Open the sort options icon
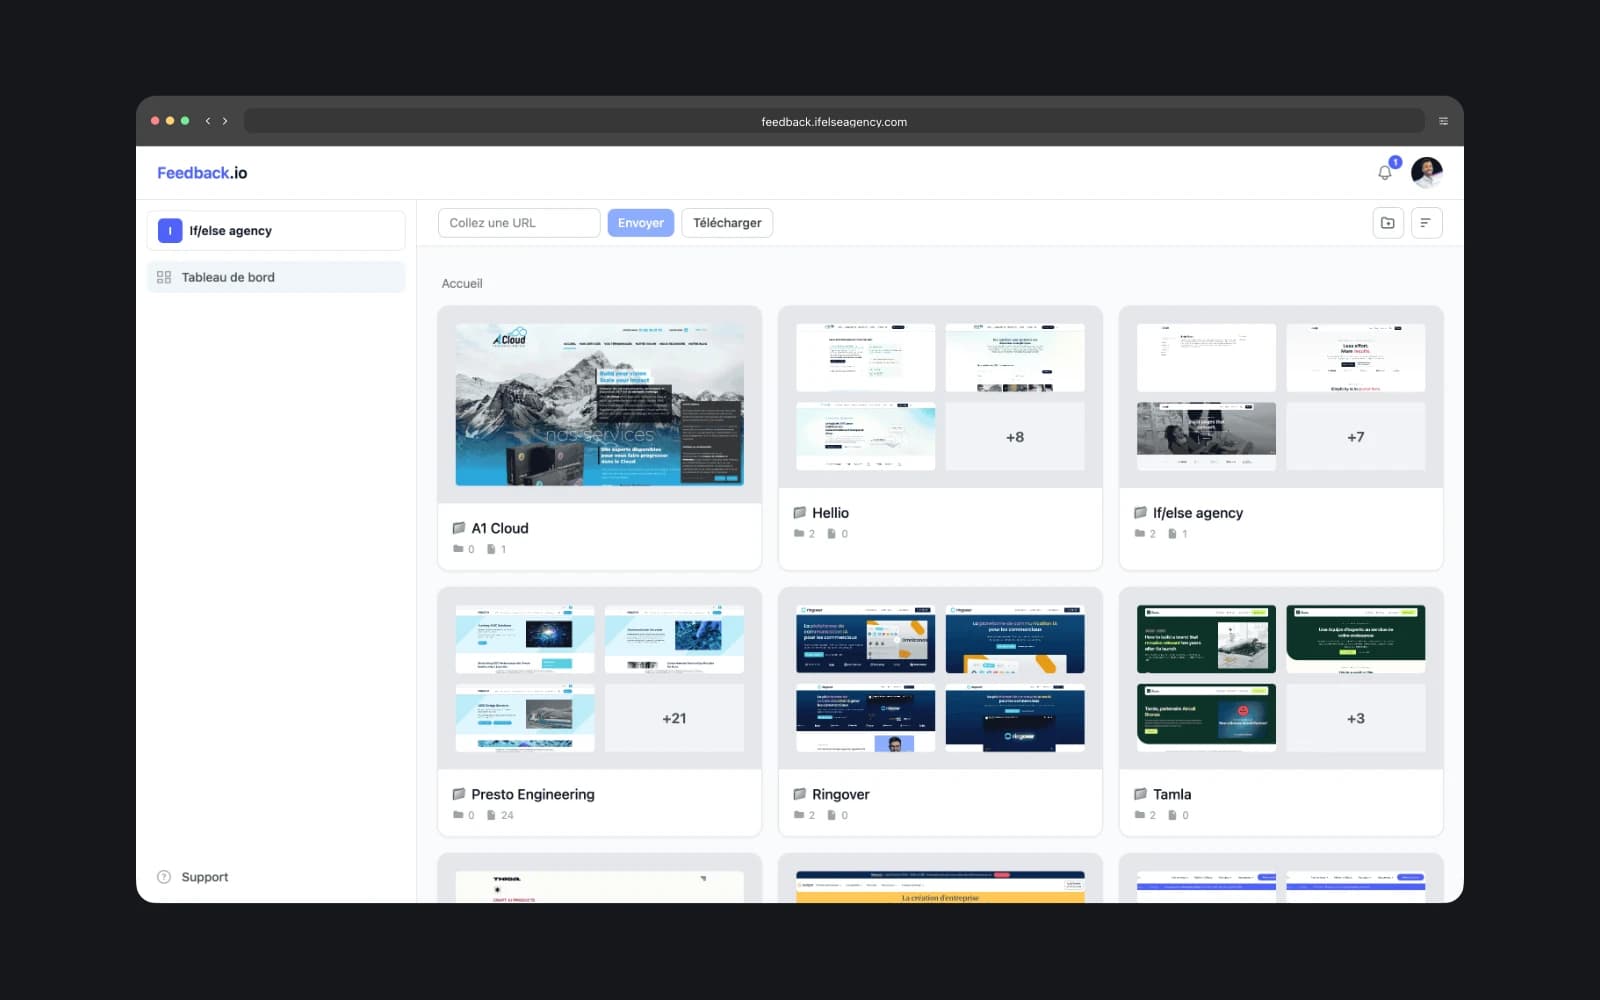Image resolution: width=1600 pixels, height=1000 pixels. (1426, 223)
